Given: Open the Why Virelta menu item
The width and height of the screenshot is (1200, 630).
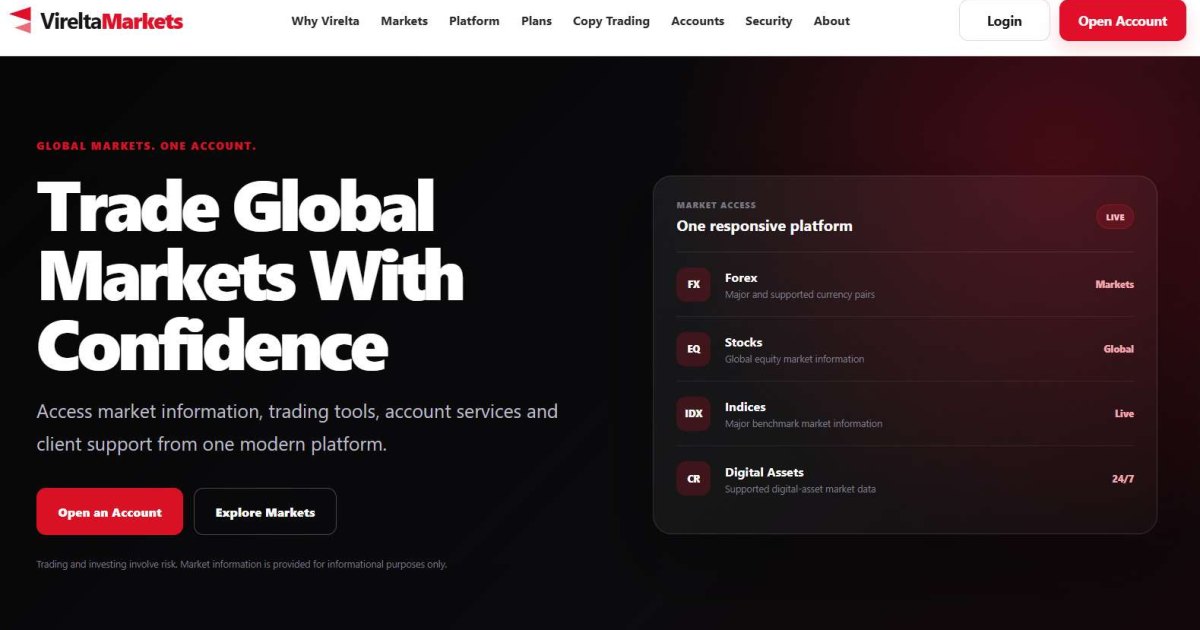Looking at the screenshot, I should click(325, 21).
